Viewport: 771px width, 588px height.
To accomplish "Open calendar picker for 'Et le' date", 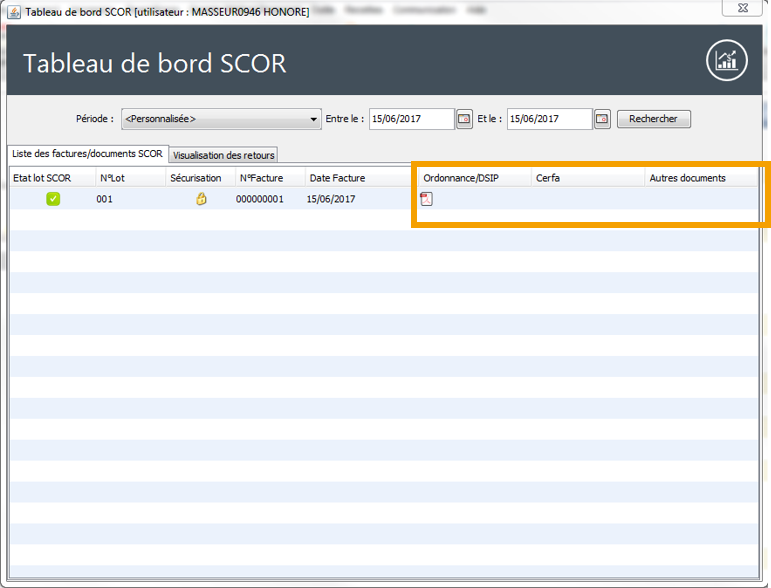I will [x=602, y=119].
